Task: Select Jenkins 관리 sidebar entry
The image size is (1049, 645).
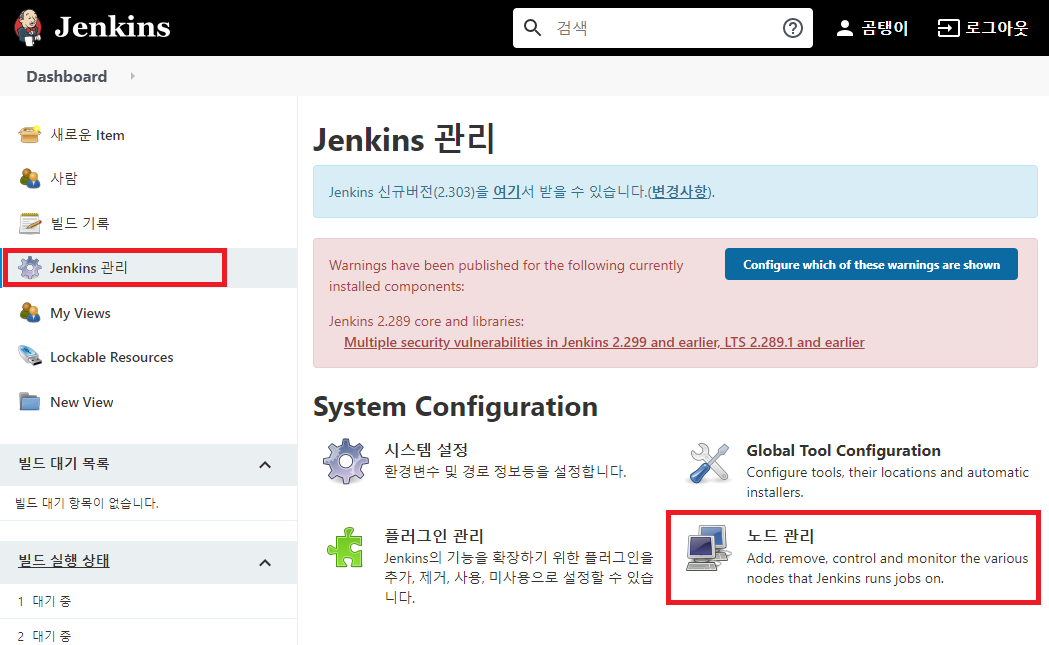Action: 88,268
